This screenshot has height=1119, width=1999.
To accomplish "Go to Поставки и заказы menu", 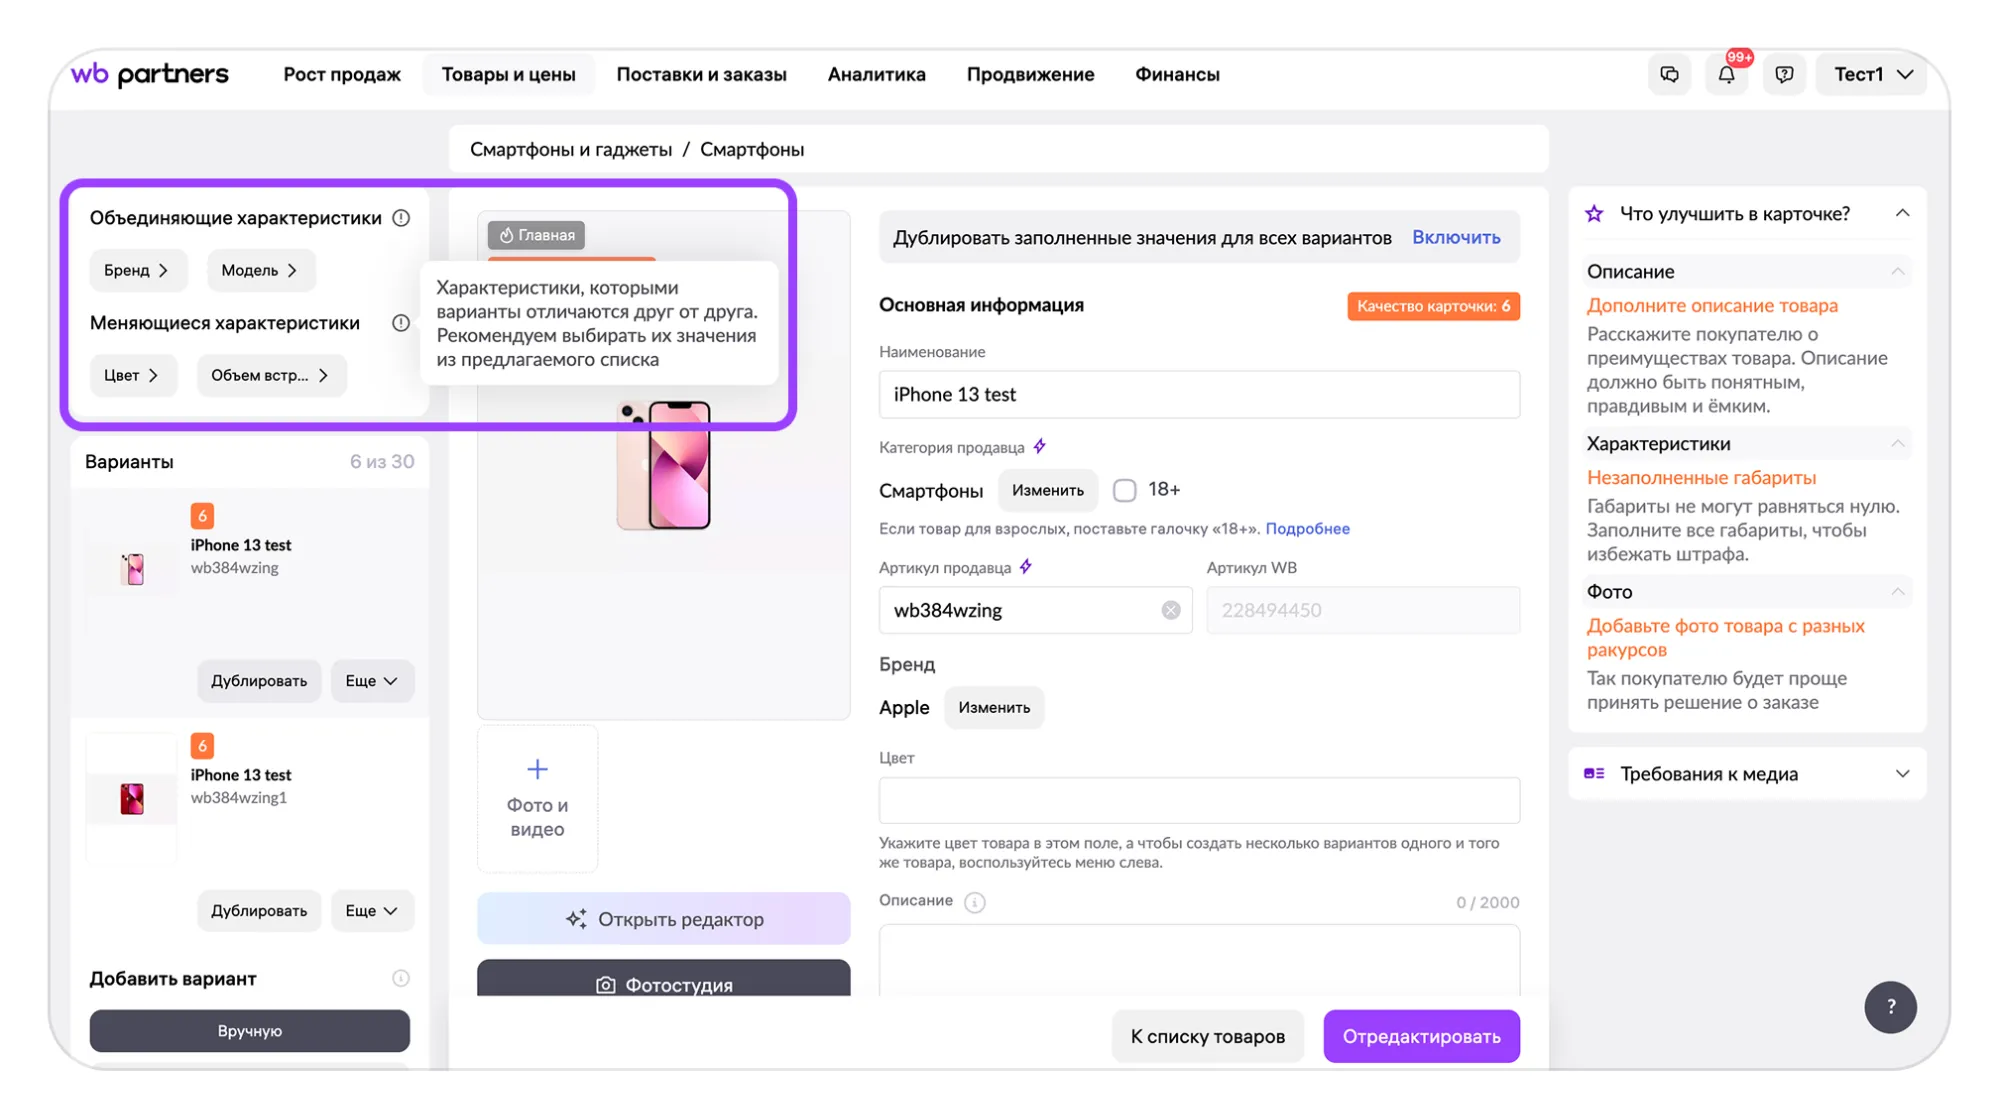I will [701, 74].
